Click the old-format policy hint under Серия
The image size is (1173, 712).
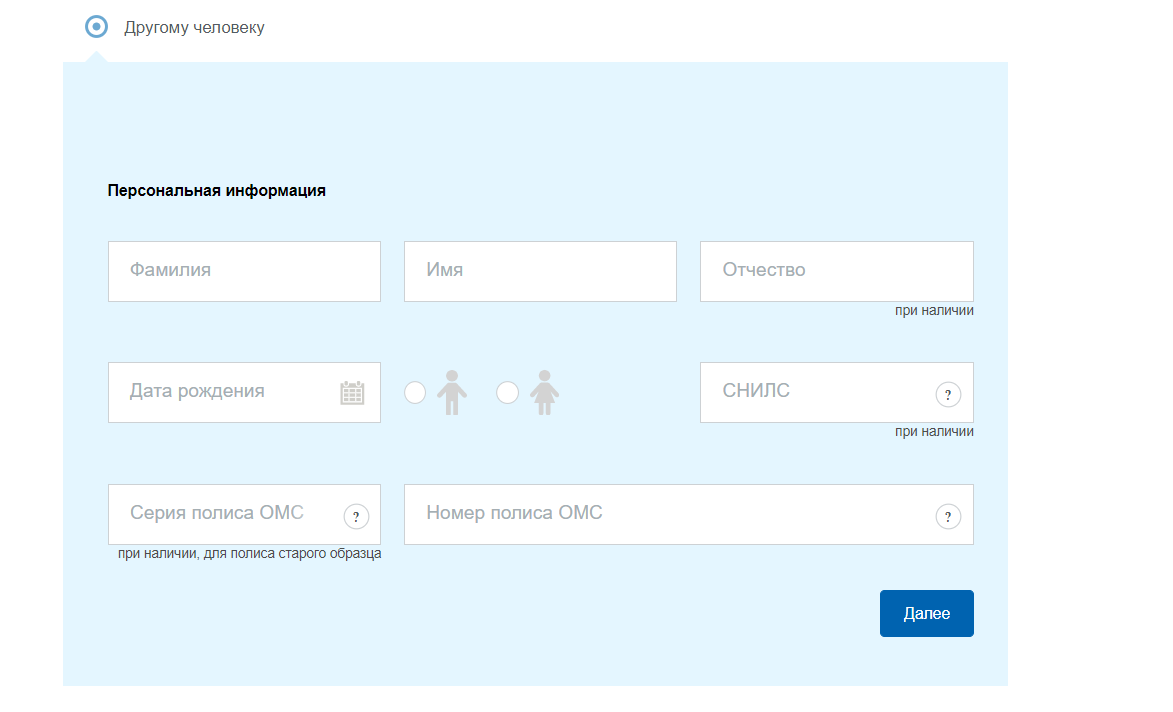(x=249, y=553)
